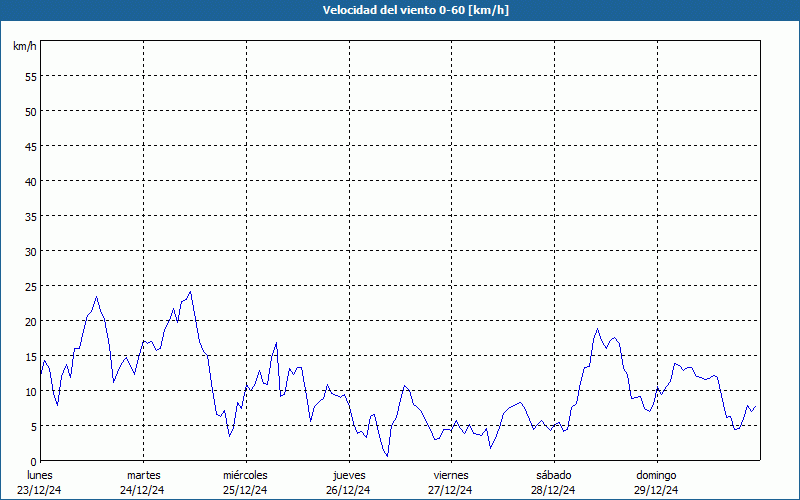Image resolution: width=800 pixels, height=500 pixels.
Task: Click the 'km/h' axis unit label
Action: click(x=25, y=46)
